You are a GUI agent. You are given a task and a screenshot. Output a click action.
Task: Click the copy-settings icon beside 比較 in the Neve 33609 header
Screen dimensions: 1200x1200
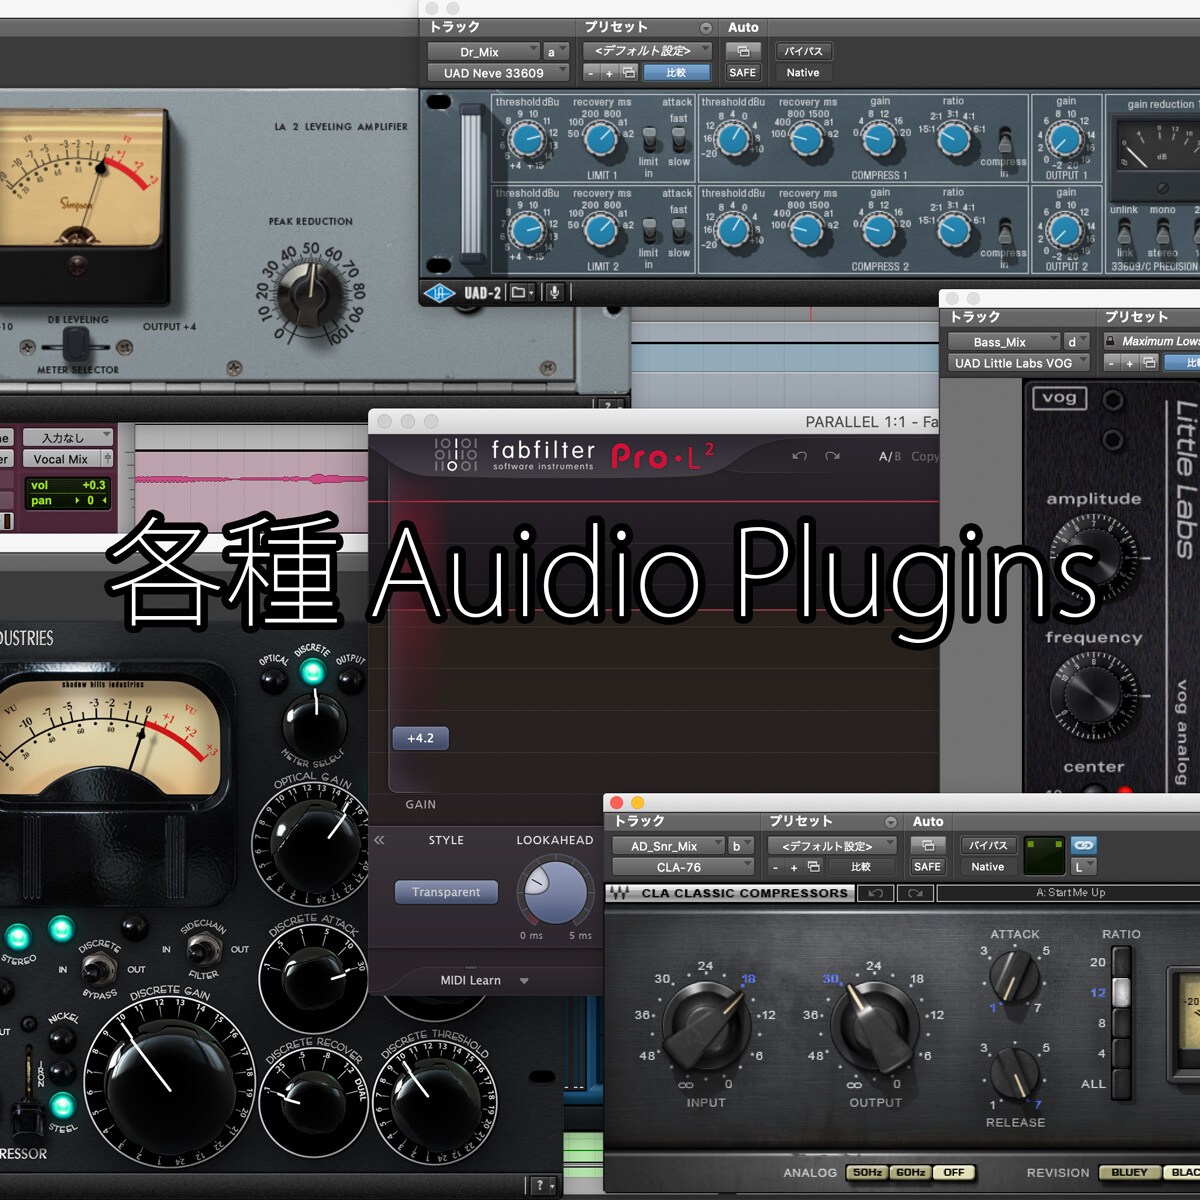click(x=629, y=73)
